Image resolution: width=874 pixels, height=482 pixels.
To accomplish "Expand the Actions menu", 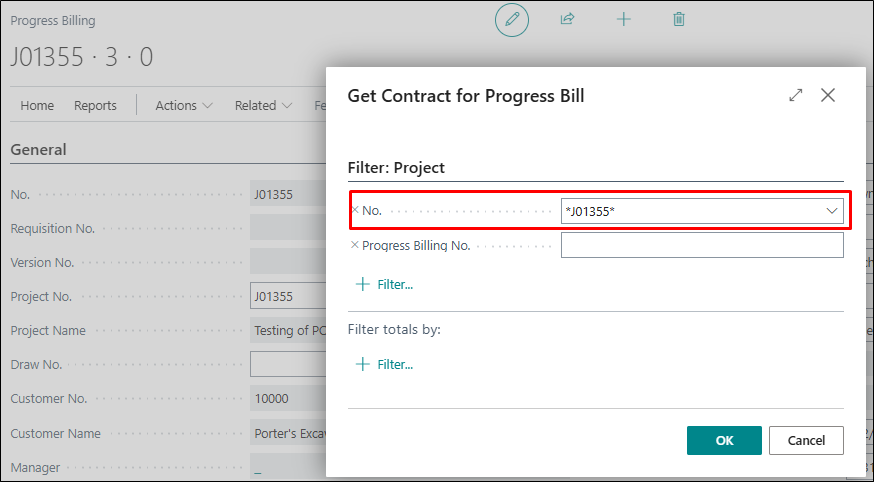I will tap(184, 105).
